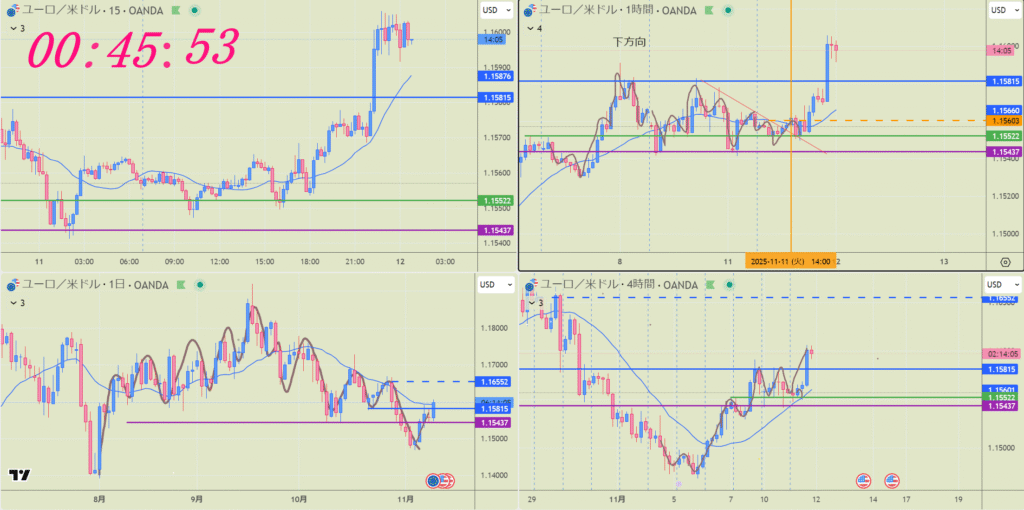The width and height of the screenshot is (1024, 510).
Task: Click the first US flag event icon on 4-hour chart
Action: tap(864, 479)
